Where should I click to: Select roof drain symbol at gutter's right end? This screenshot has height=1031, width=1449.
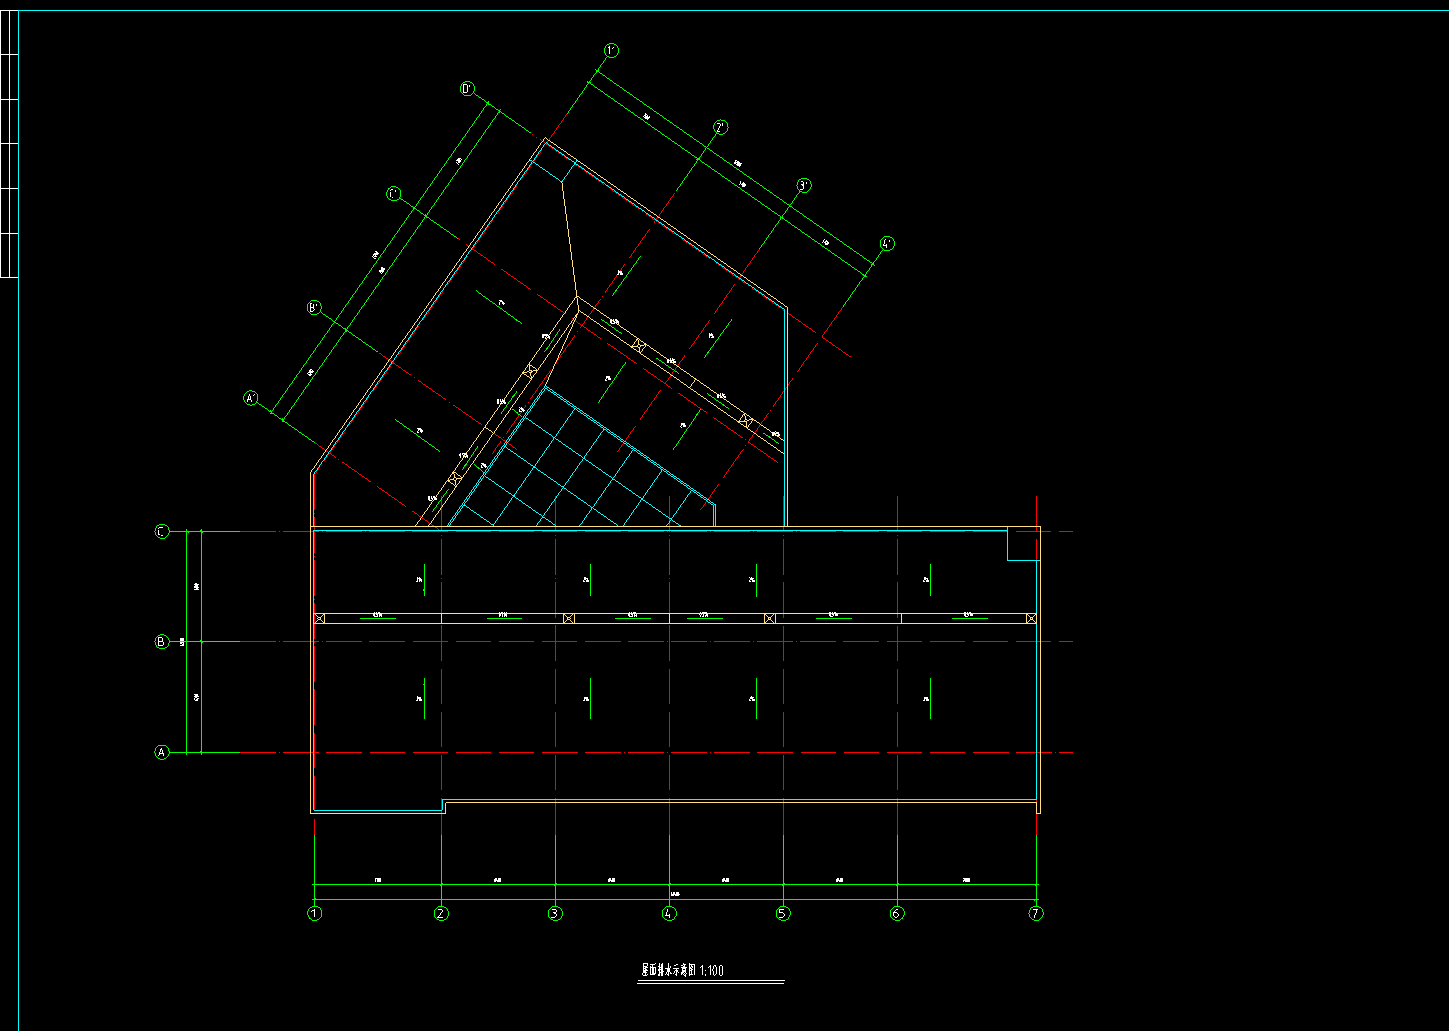tap(1031, 619)
